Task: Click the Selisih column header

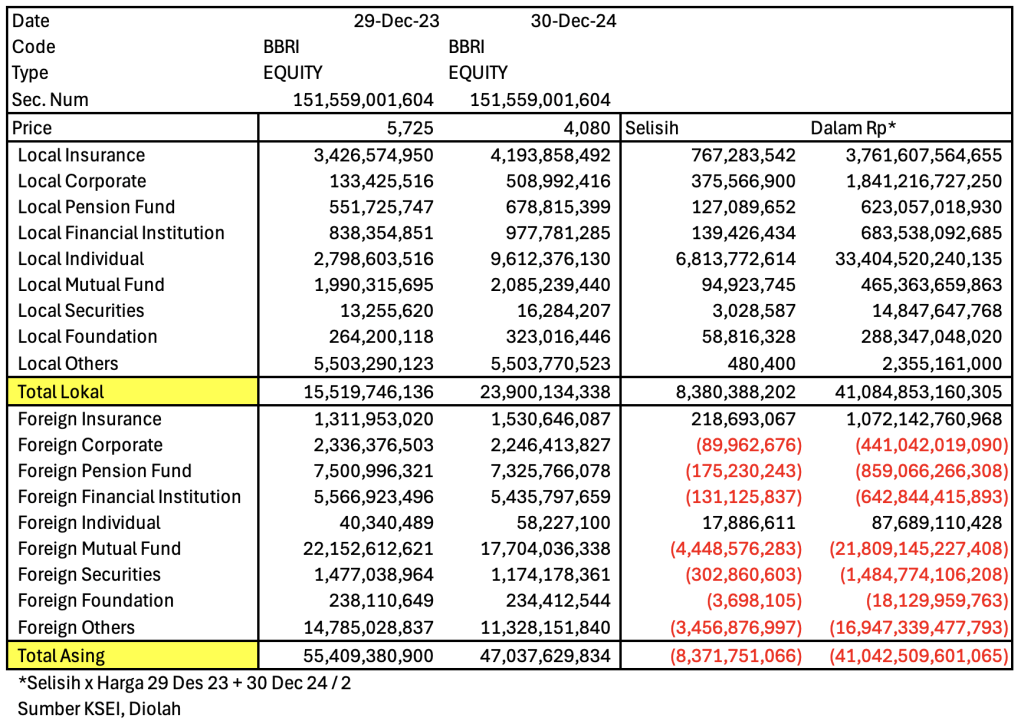Action: [x=652, y=128]
